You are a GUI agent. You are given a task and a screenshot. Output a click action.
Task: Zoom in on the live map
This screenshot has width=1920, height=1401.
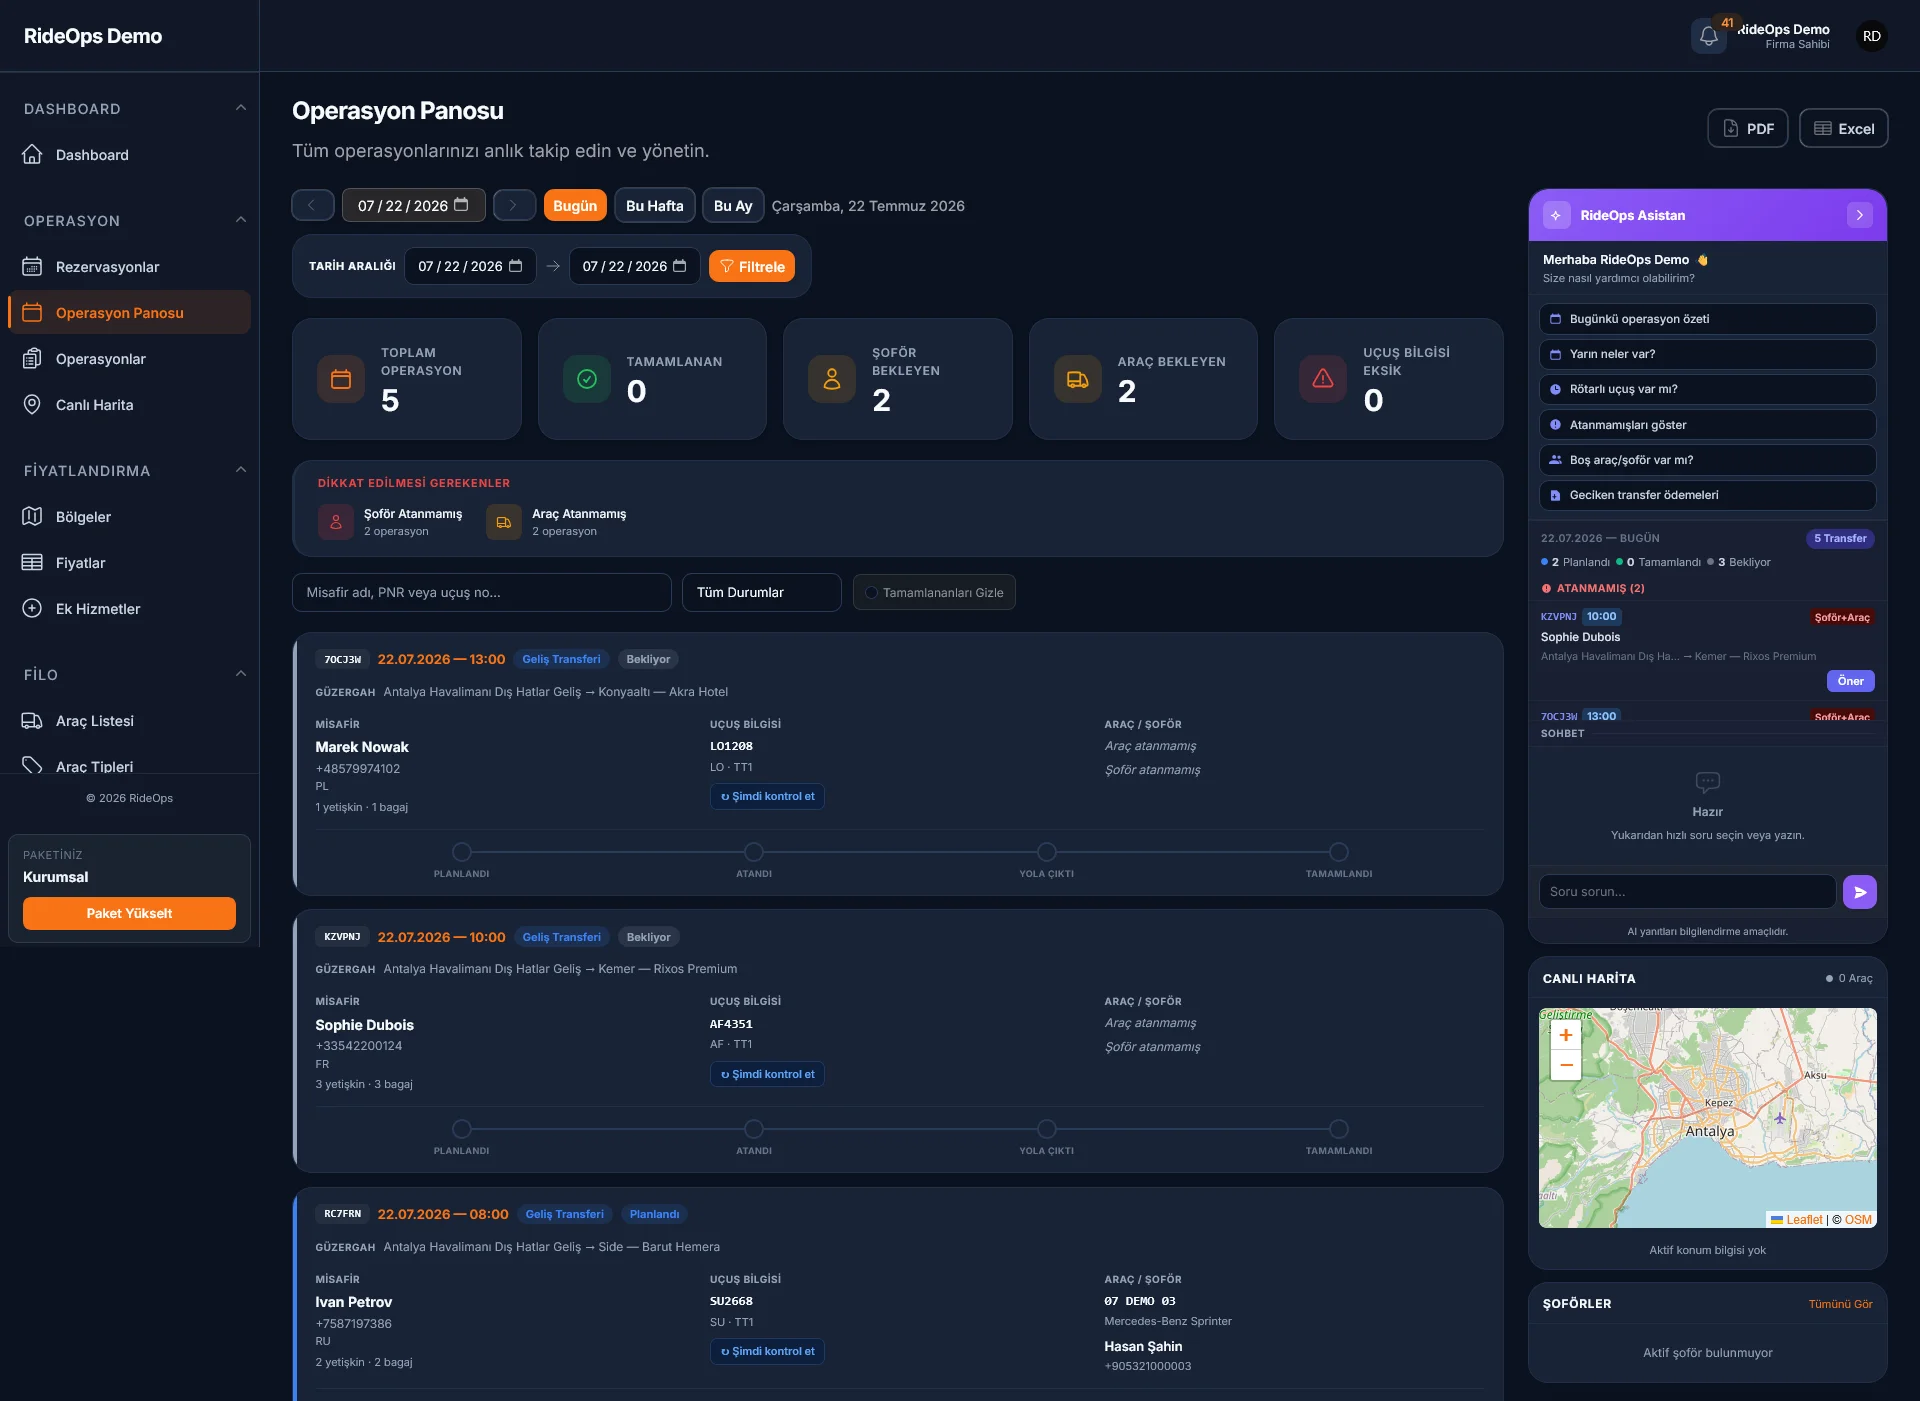pyautogui.click(x=1566, y=1036)
